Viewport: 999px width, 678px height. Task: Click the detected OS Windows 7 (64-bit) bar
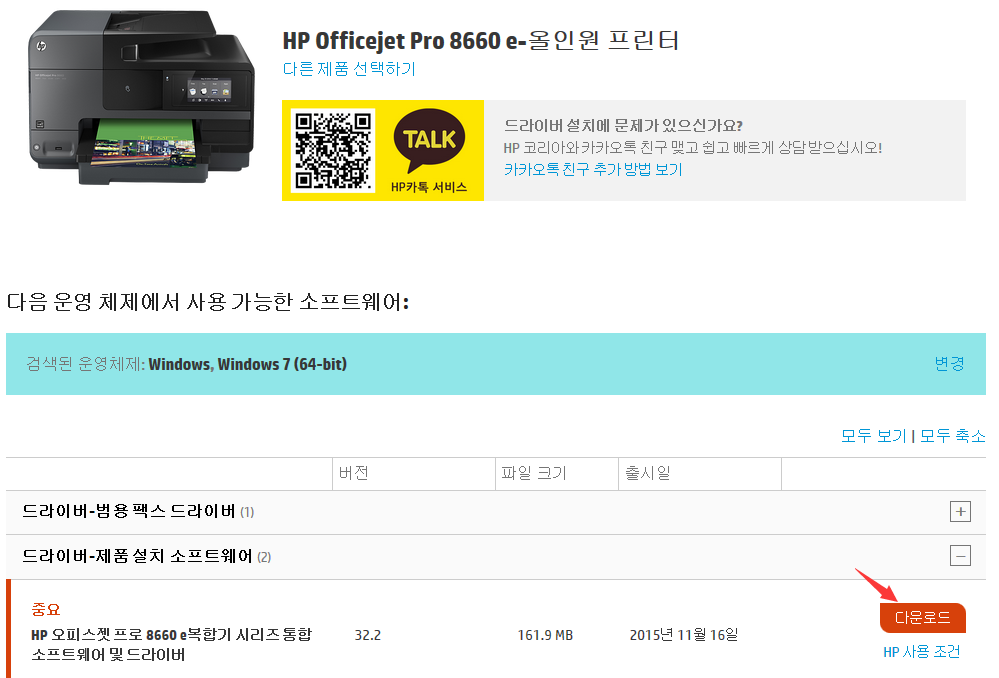496,364
